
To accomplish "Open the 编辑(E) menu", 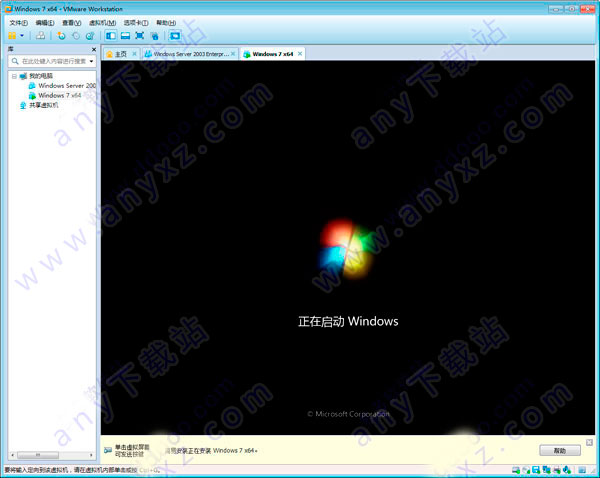I will [45, 23].
